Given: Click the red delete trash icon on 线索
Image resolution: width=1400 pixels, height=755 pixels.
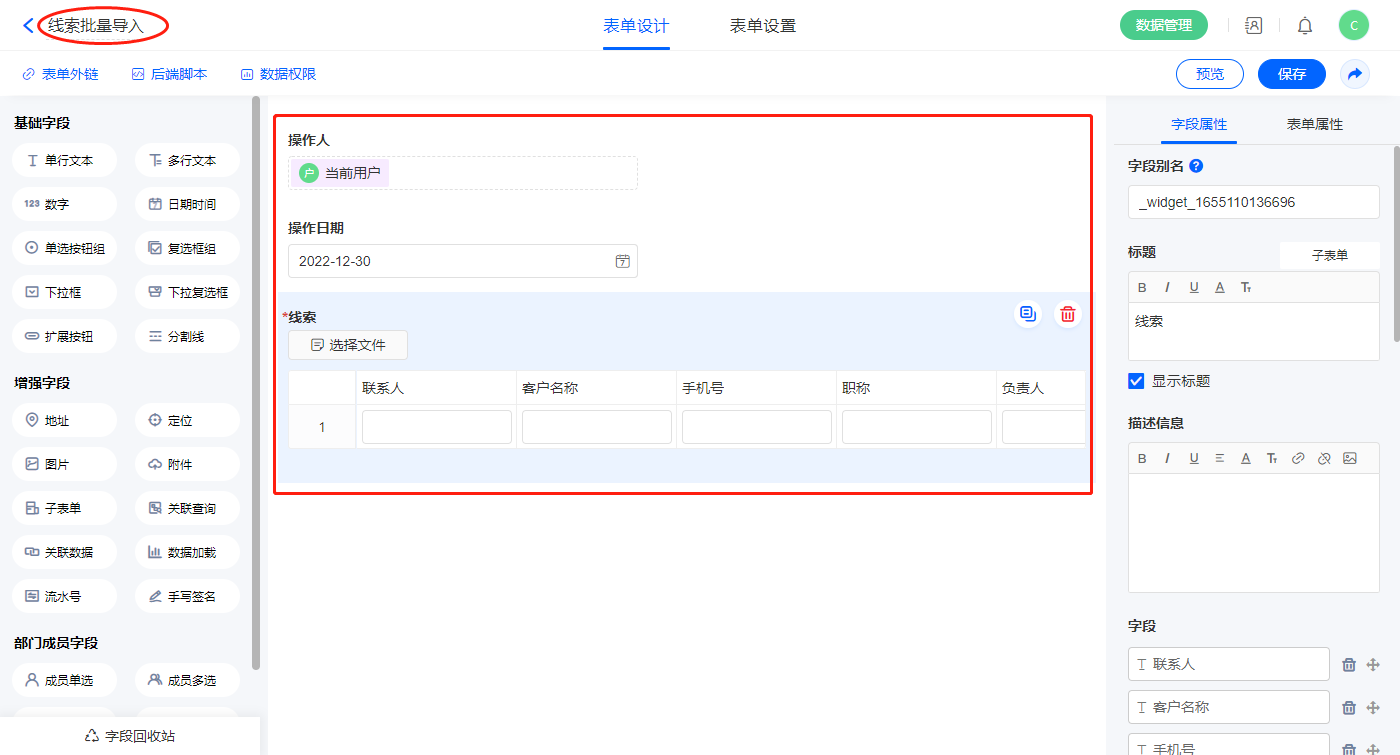Looking at the screenshot, I should tap(1068, 314).
